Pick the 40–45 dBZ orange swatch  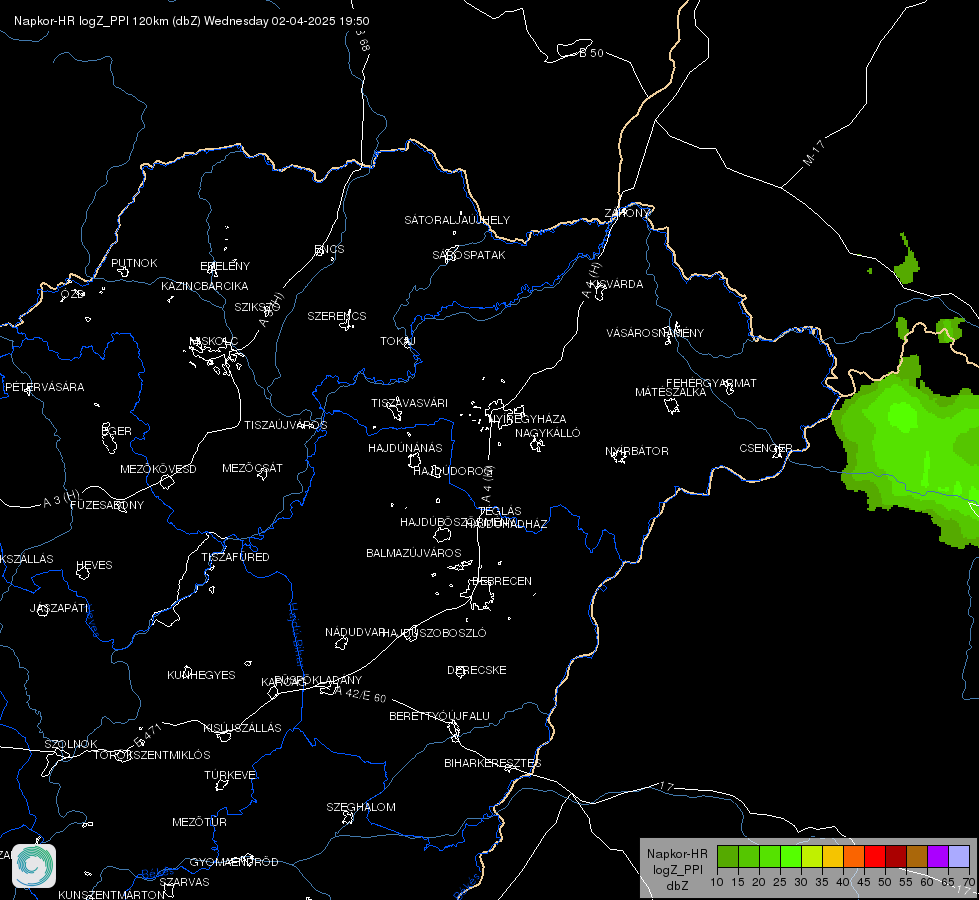click(854, 856)
